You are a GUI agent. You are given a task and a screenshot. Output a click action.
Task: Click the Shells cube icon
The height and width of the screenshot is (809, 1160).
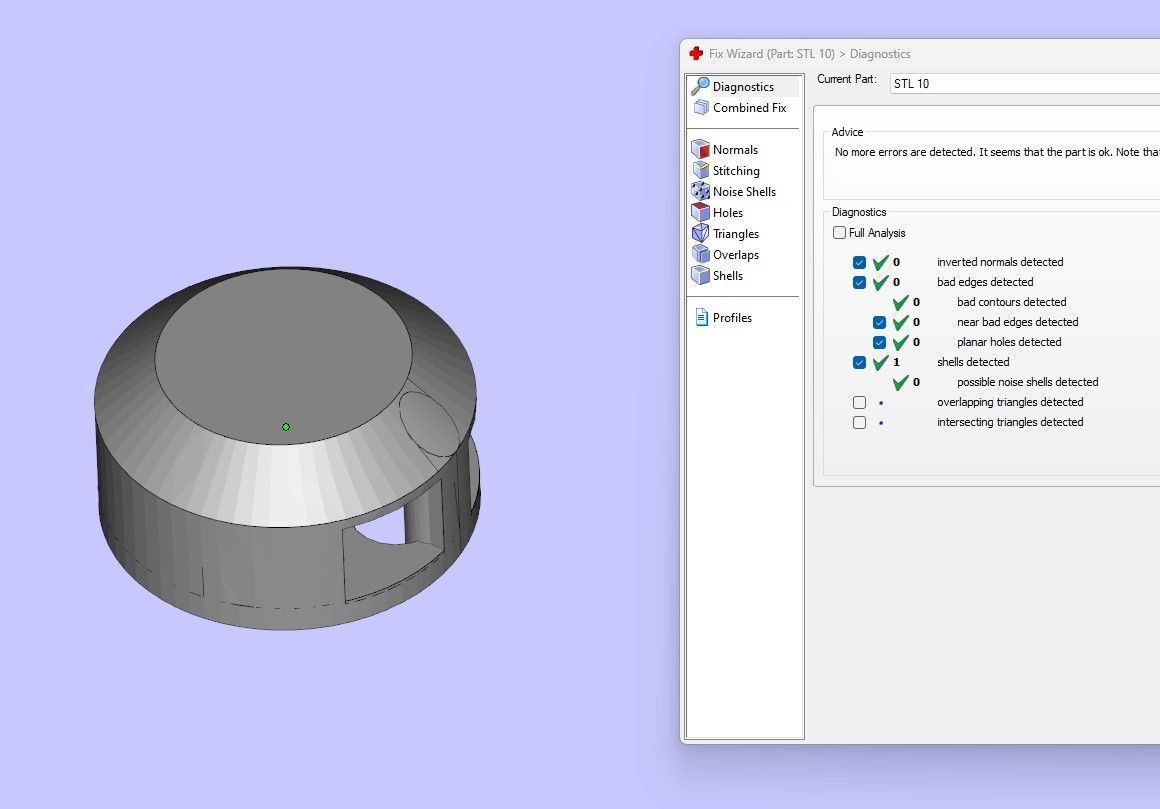(700, 275)
